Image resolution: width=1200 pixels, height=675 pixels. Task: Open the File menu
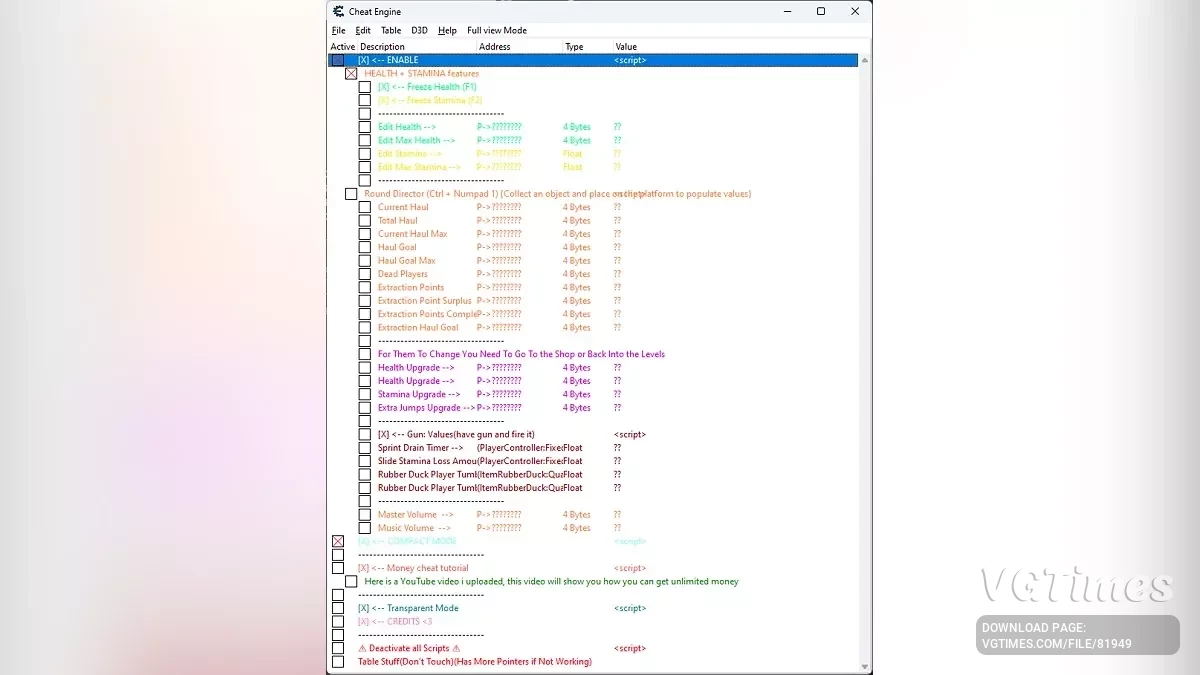tap(338, 30)
